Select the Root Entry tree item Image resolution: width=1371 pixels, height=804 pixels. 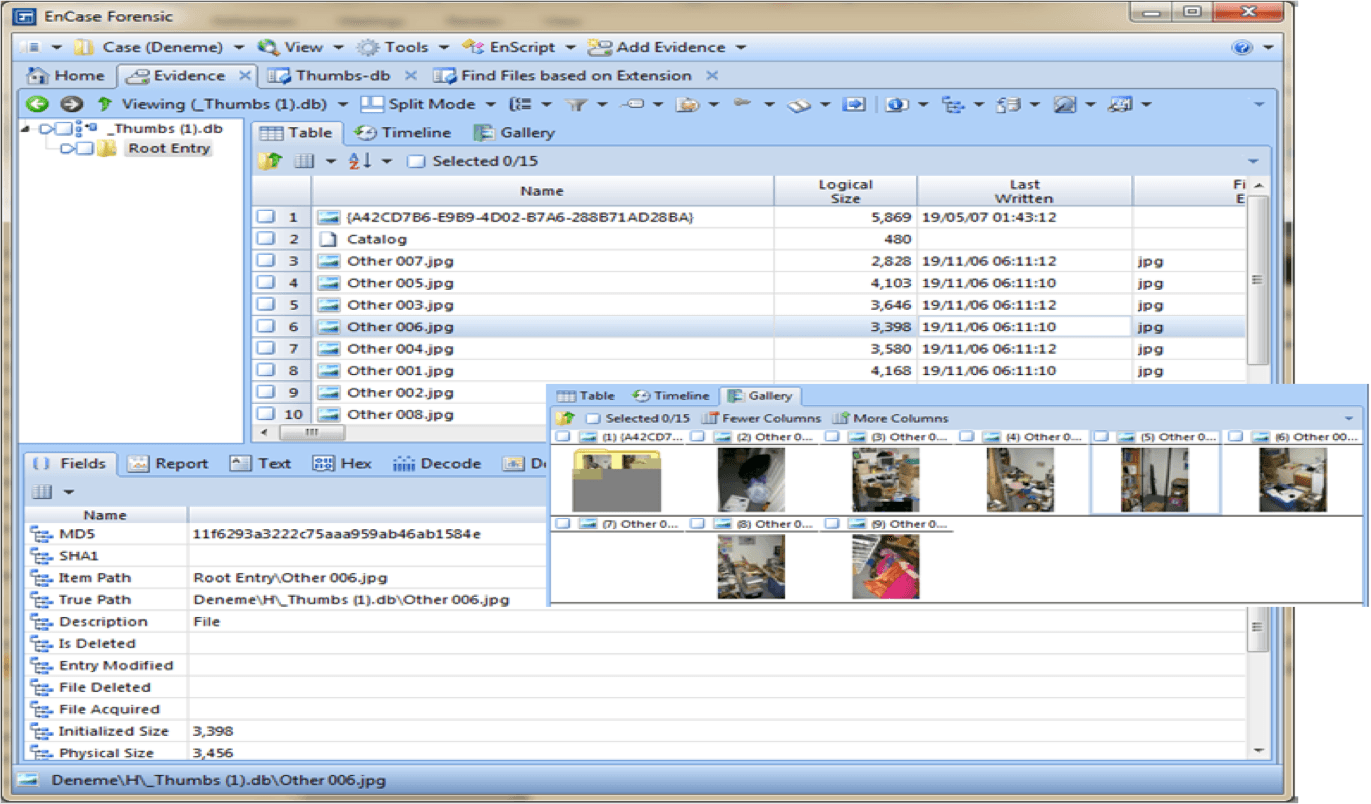(168, 149)
